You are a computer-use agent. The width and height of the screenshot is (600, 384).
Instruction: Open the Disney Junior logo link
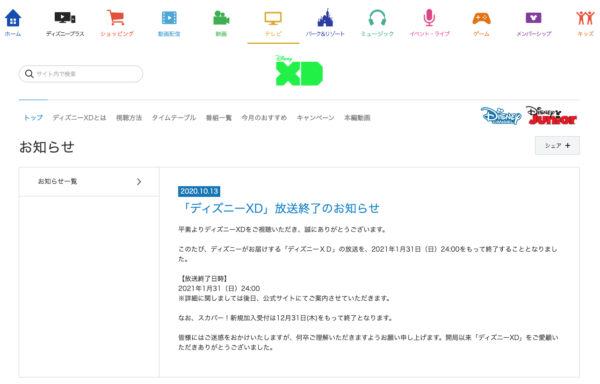pos(551,115)
